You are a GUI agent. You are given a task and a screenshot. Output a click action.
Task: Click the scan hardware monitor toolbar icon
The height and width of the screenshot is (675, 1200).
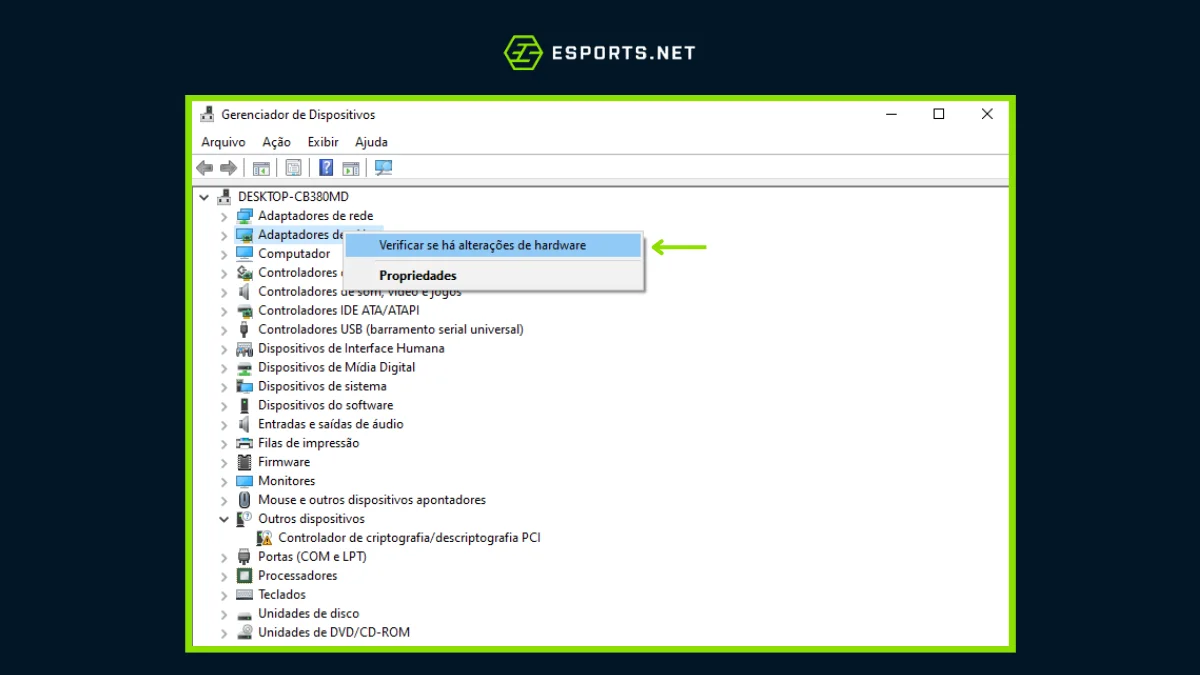pyautogui.click(x=383, y=168)
